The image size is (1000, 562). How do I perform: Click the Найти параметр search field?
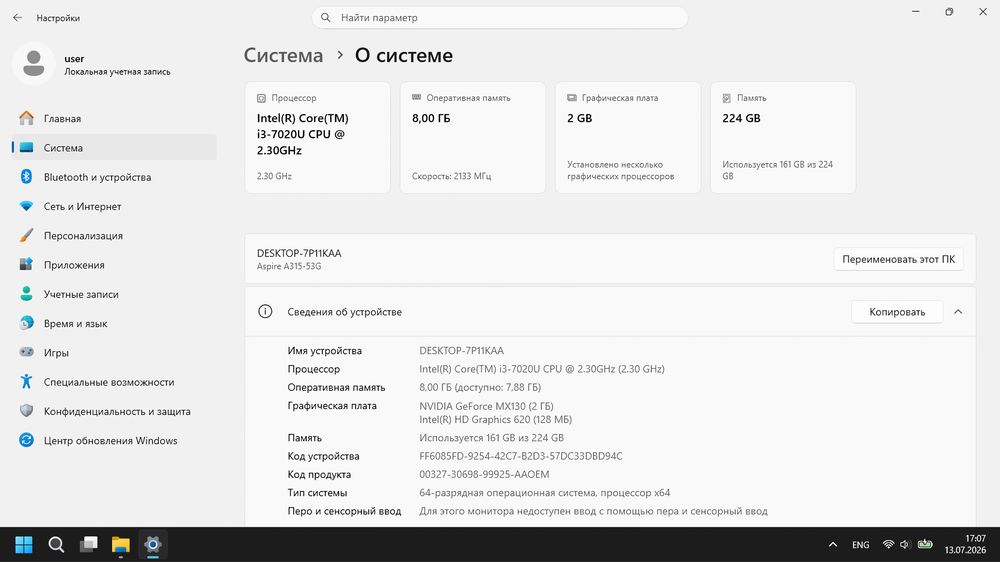pyautogui.click(x=499, y=18)
